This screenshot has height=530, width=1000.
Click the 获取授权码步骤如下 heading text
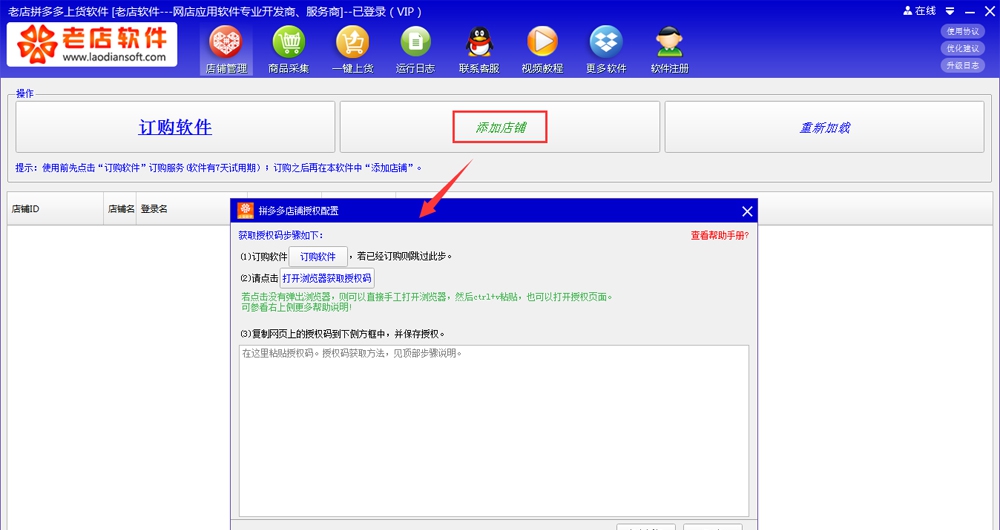click(281, 235)
